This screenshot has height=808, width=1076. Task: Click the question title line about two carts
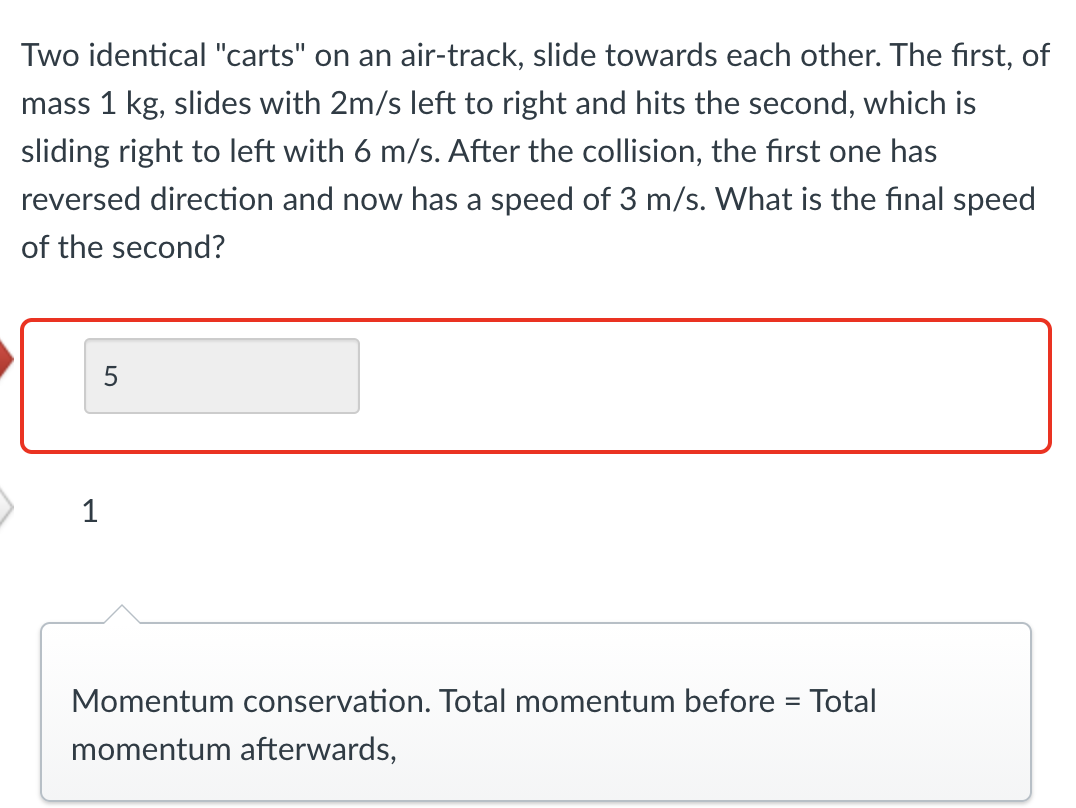(x=530, y=55)
